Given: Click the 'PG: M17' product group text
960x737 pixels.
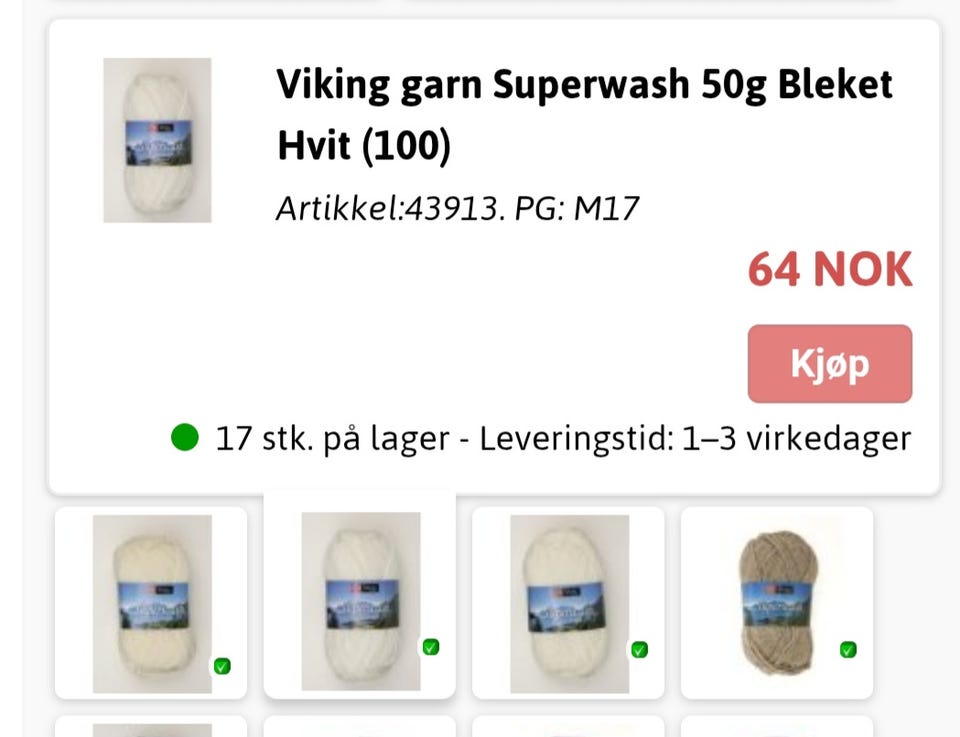Looking at the screenshot, I should pyautogui.click(x=577, y=209).
